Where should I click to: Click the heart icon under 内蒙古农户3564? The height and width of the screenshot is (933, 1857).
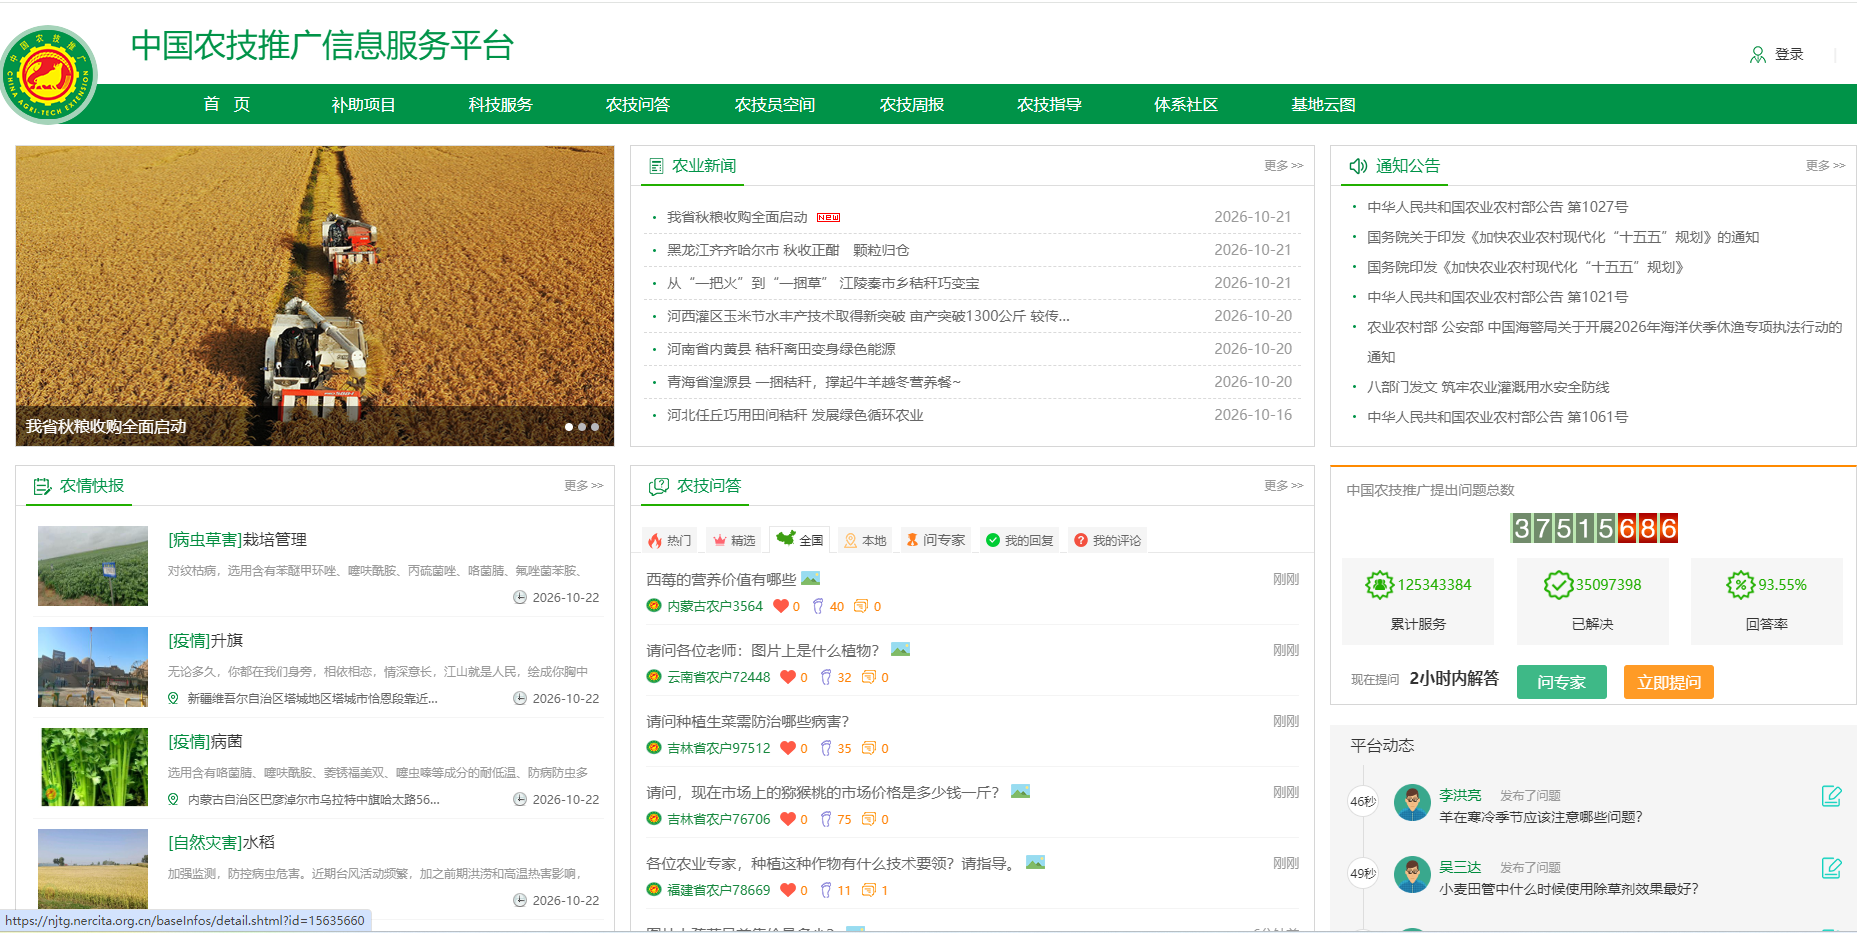click(x=781, y=606)
